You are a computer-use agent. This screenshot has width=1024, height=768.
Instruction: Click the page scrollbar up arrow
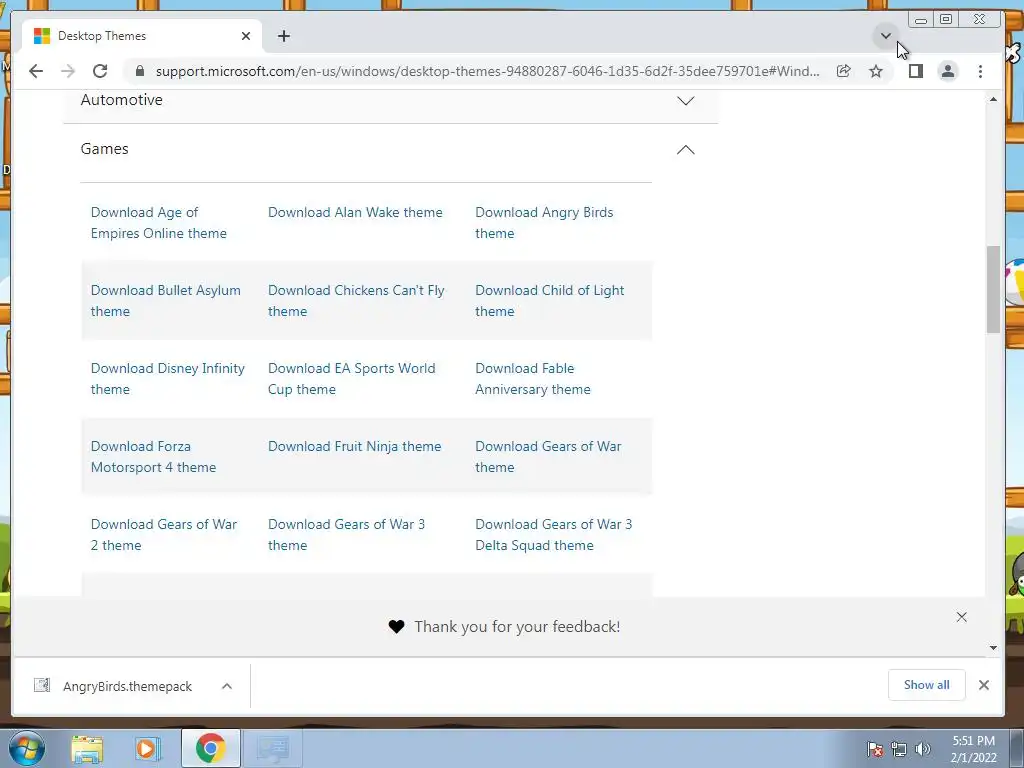[993, 99]
